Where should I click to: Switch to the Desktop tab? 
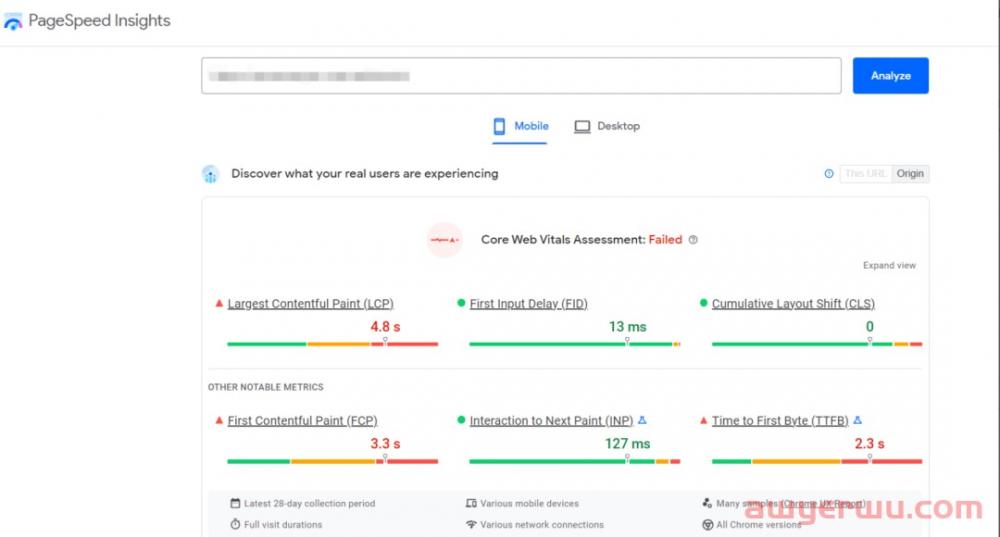tap(607, 127)
